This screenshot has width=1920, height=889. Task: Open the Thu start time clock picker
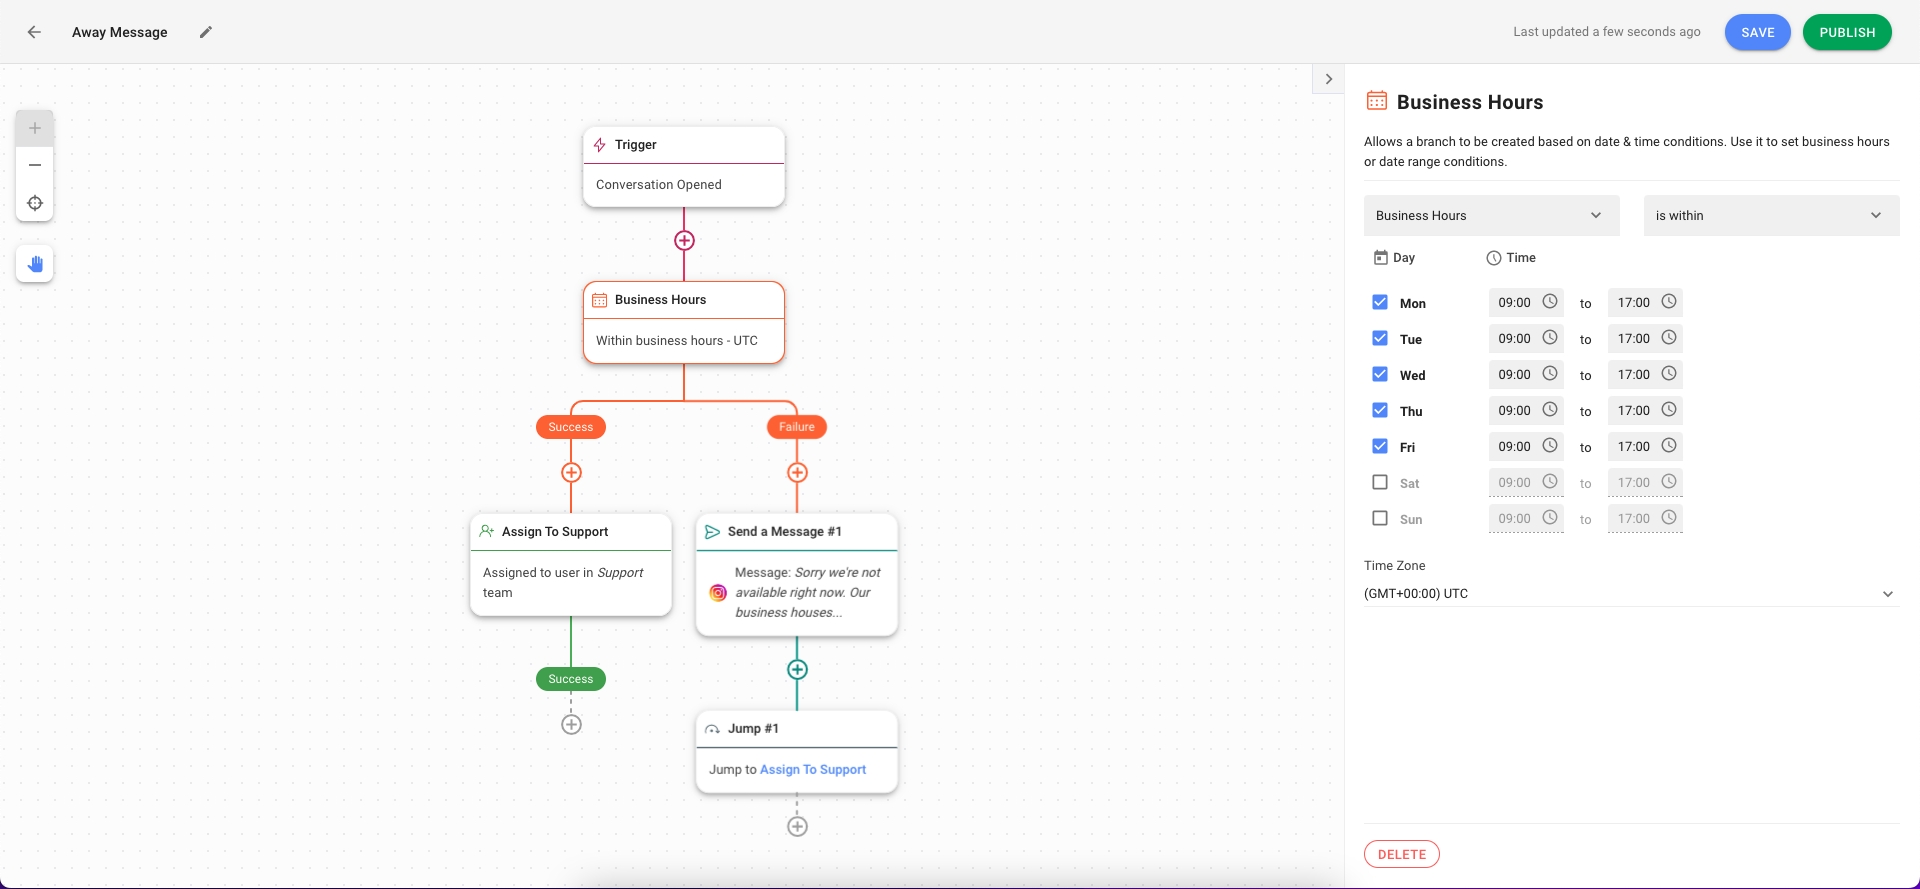pos(1550,409)
